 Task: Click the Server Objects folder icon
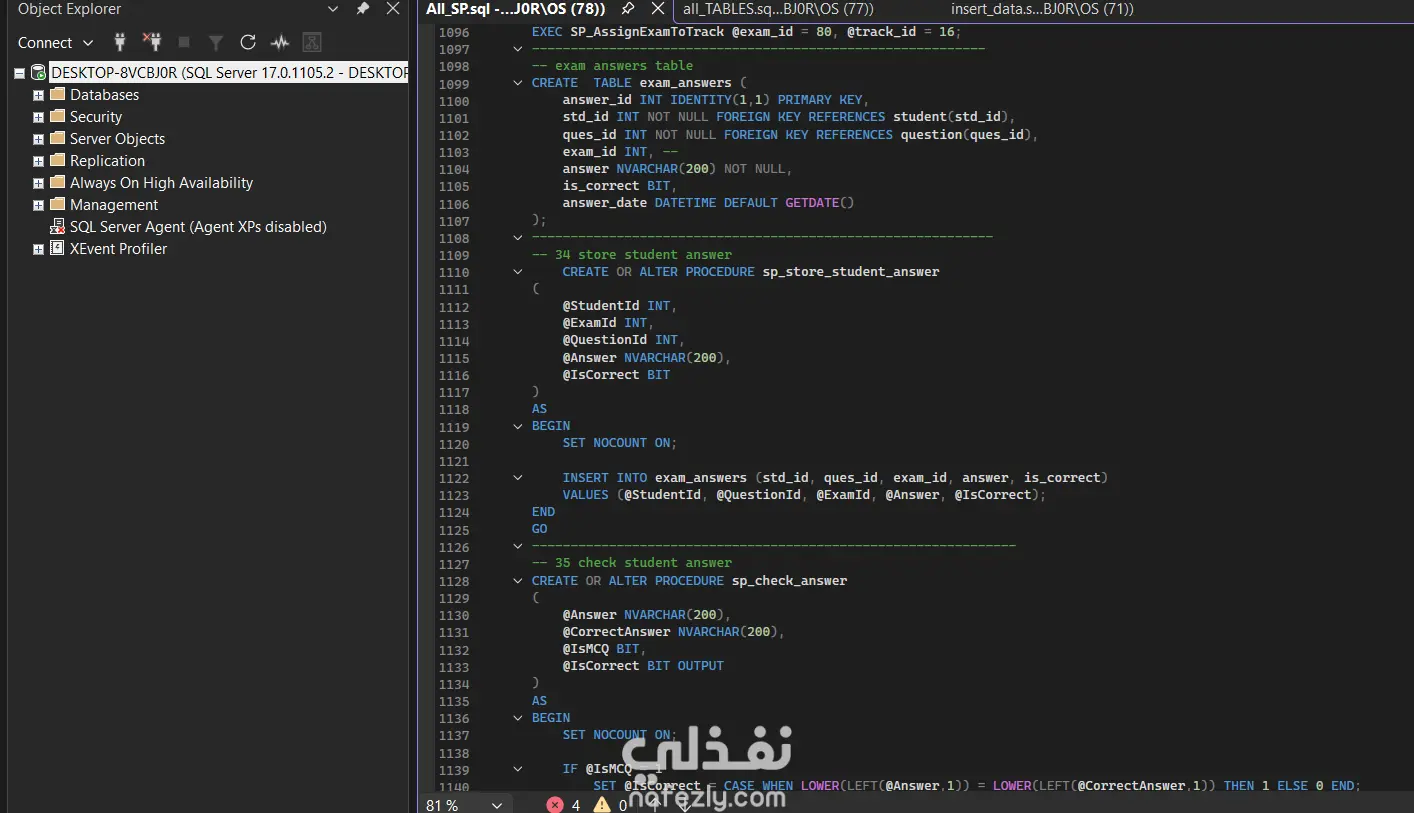[57, 138]
